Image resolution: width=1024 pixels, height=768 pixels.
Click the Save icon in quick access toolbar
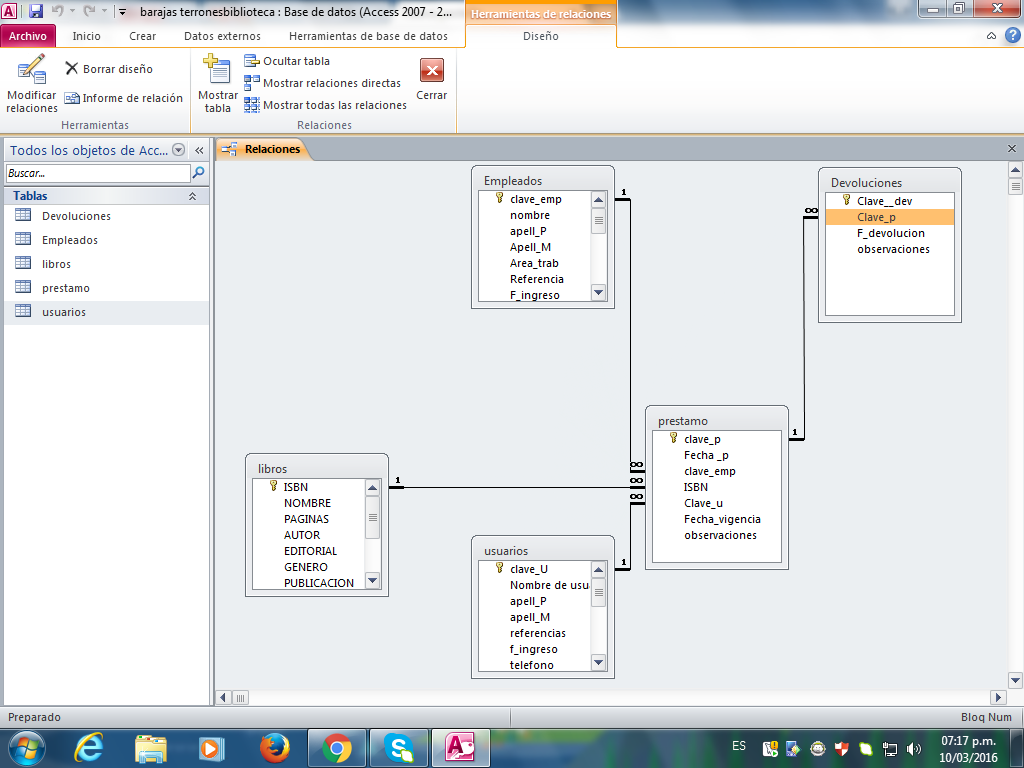pyautogui.click(x=36, y=11)
